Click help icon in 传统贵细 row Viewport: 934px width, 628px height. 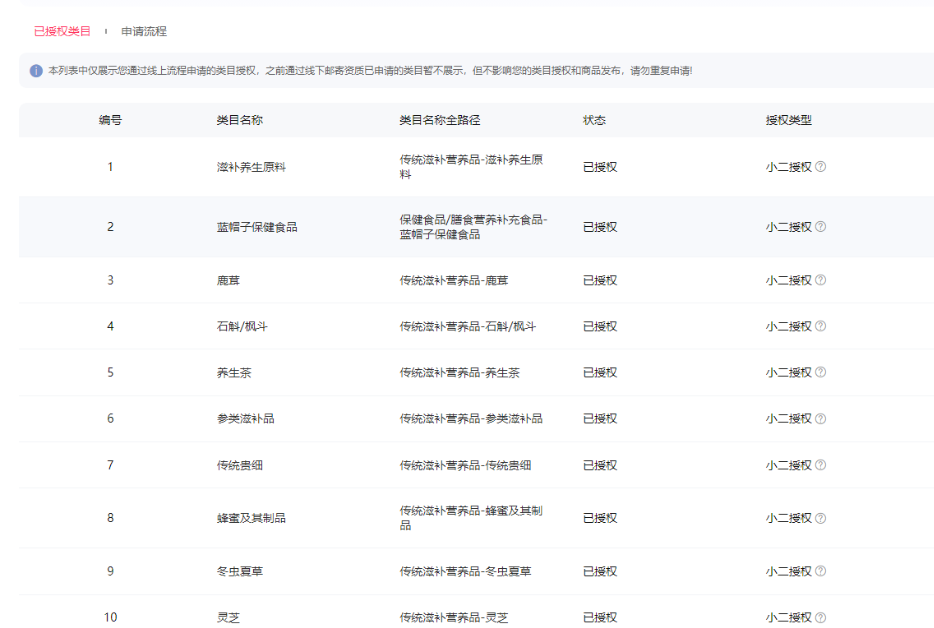pyautogui.click(x=820, y=465)
